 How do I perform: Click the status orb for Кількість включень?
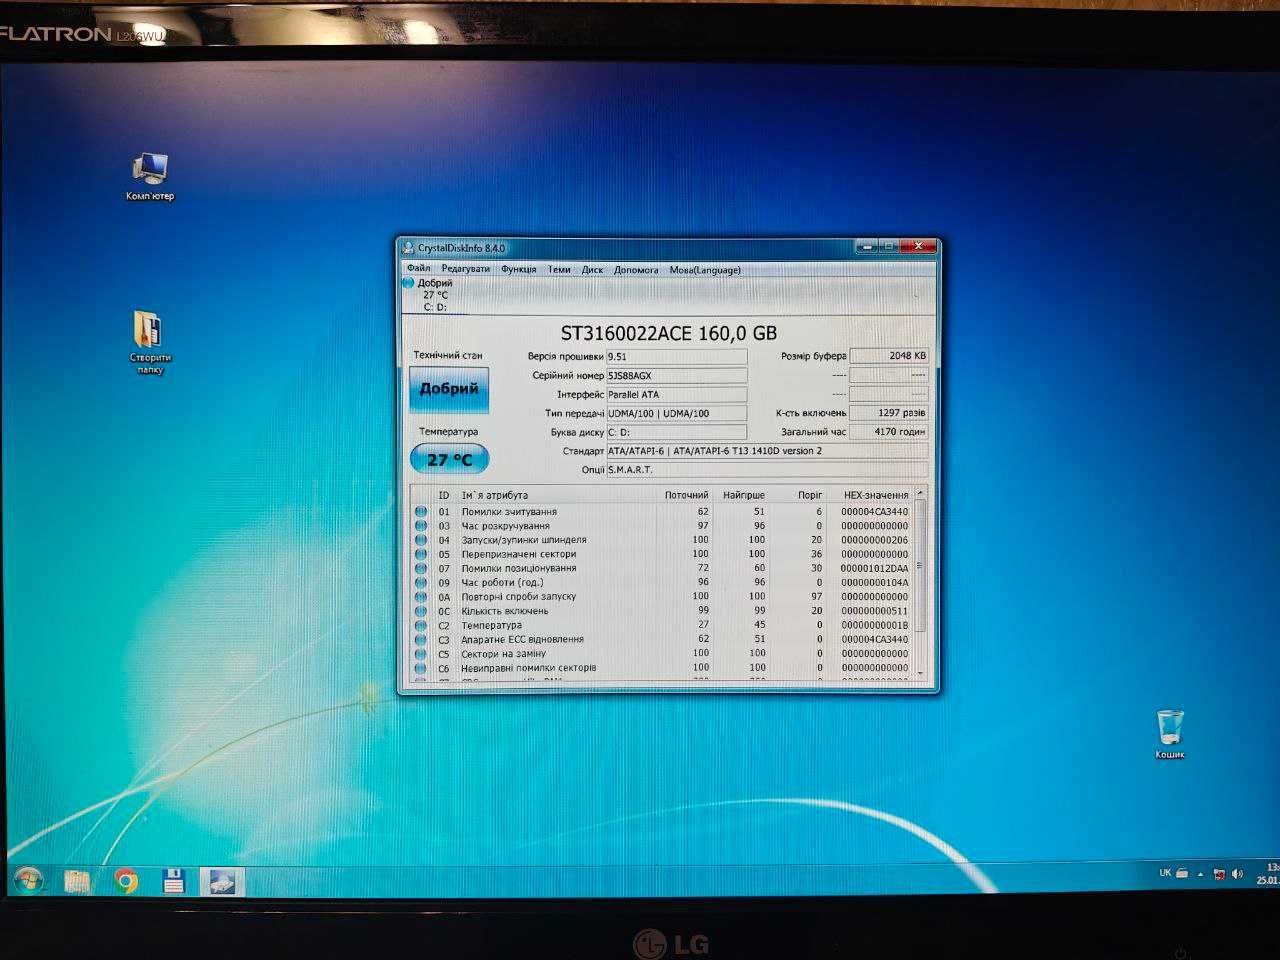[x=421, y=610]
